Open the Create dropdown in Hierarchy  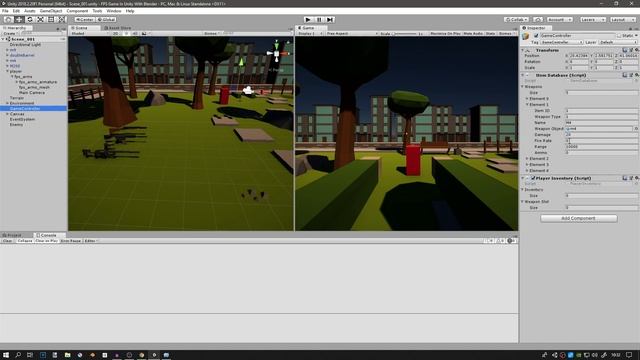point(10,33)
